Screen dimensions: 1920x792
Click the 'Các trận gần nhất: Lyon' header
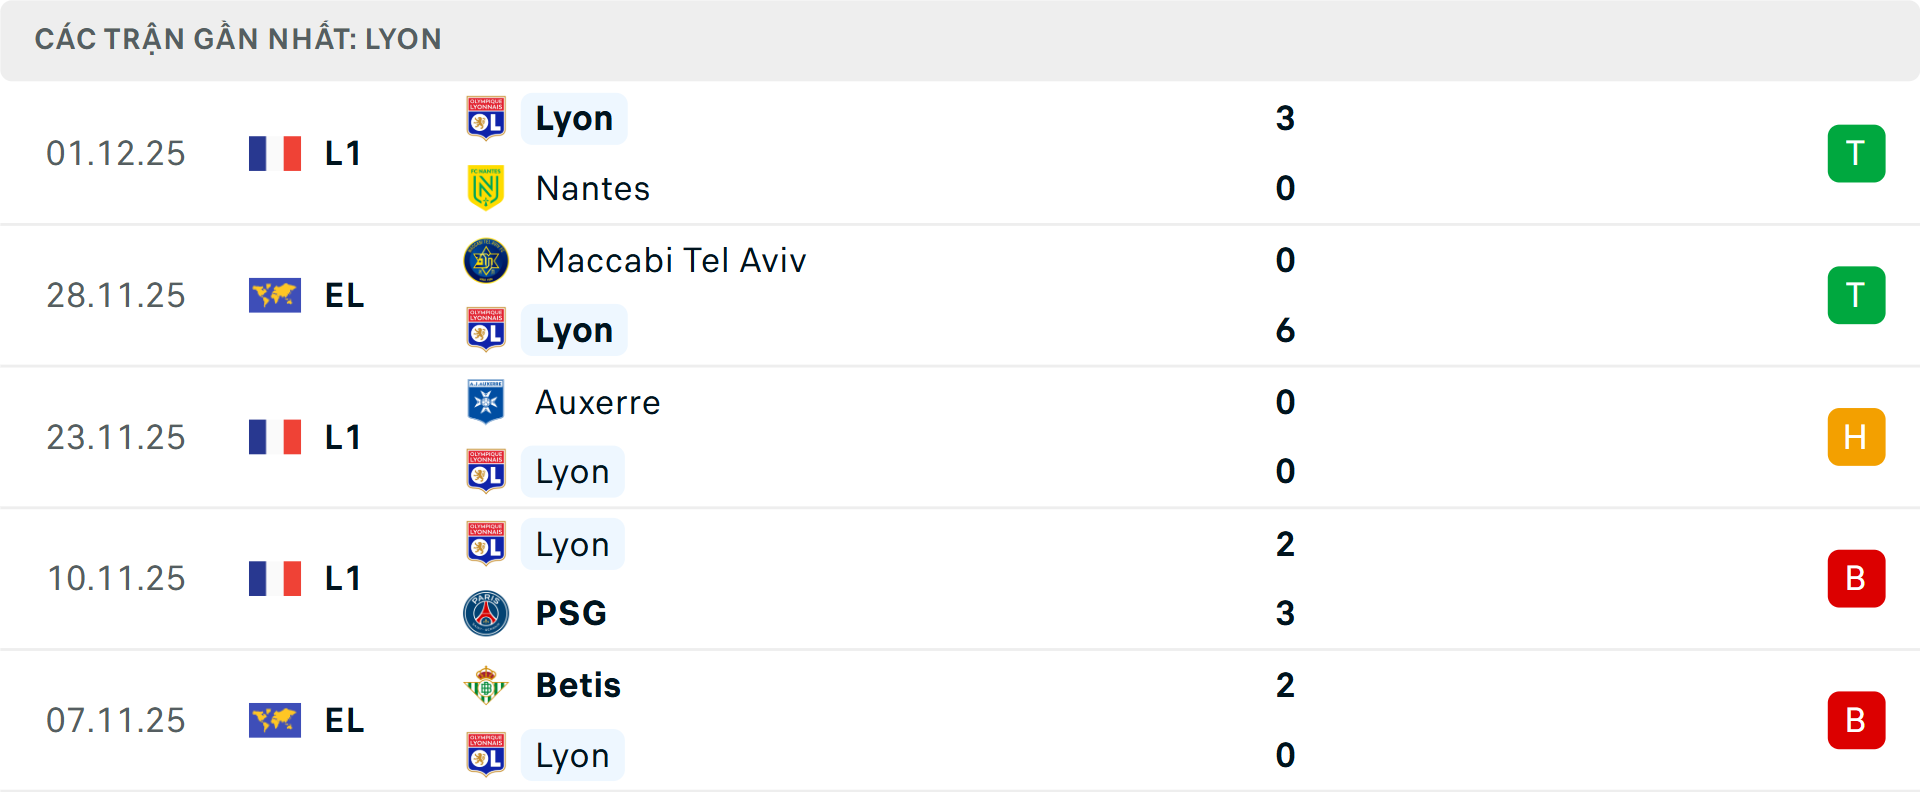click(x=238, y=40)
